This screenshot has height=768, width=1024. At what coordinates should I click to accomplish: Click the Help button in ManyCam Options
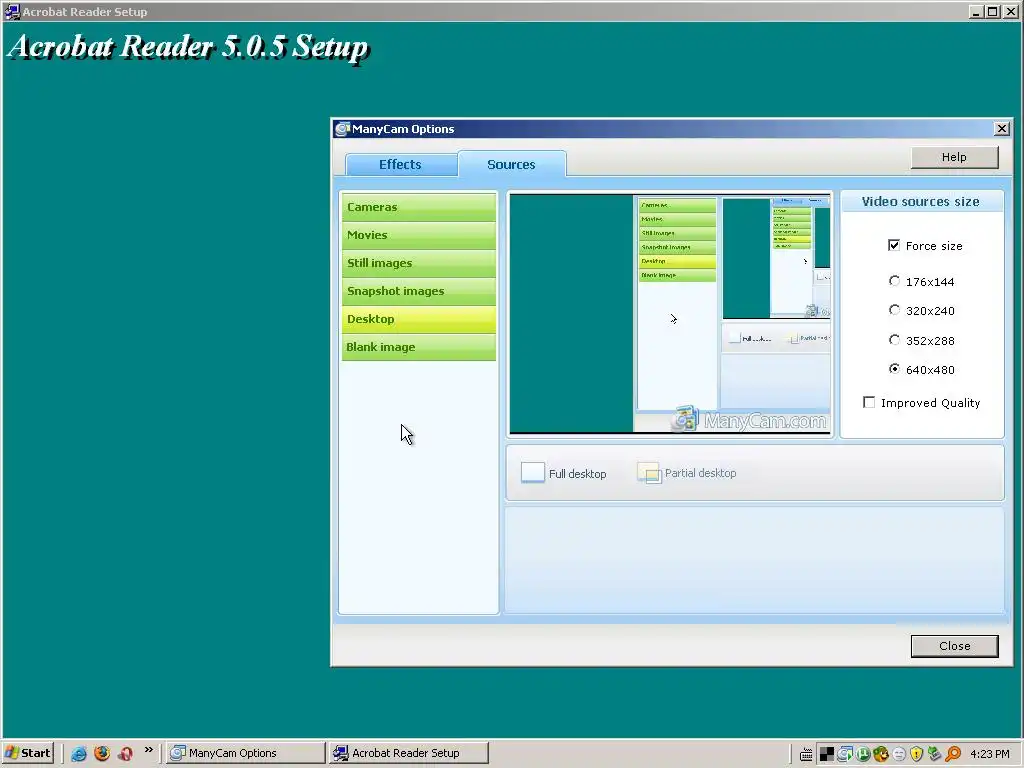[x=954, y=157]
